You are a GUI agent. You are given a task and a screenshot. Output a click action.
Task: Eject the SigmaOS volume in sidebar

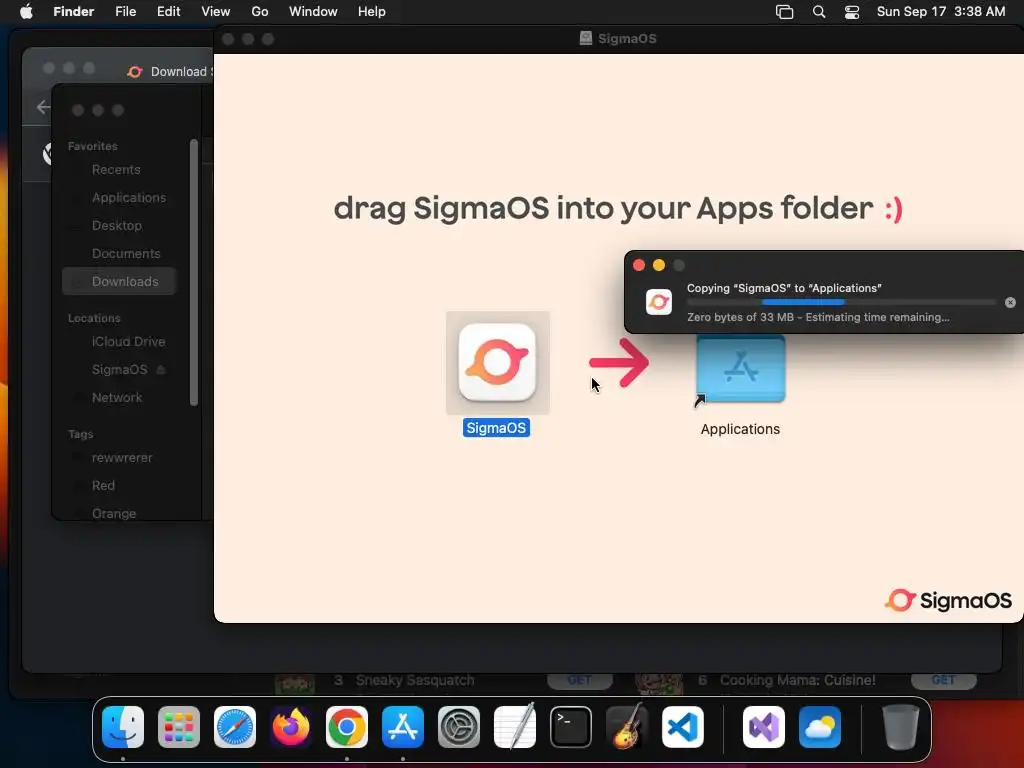[x=161, y=370]
